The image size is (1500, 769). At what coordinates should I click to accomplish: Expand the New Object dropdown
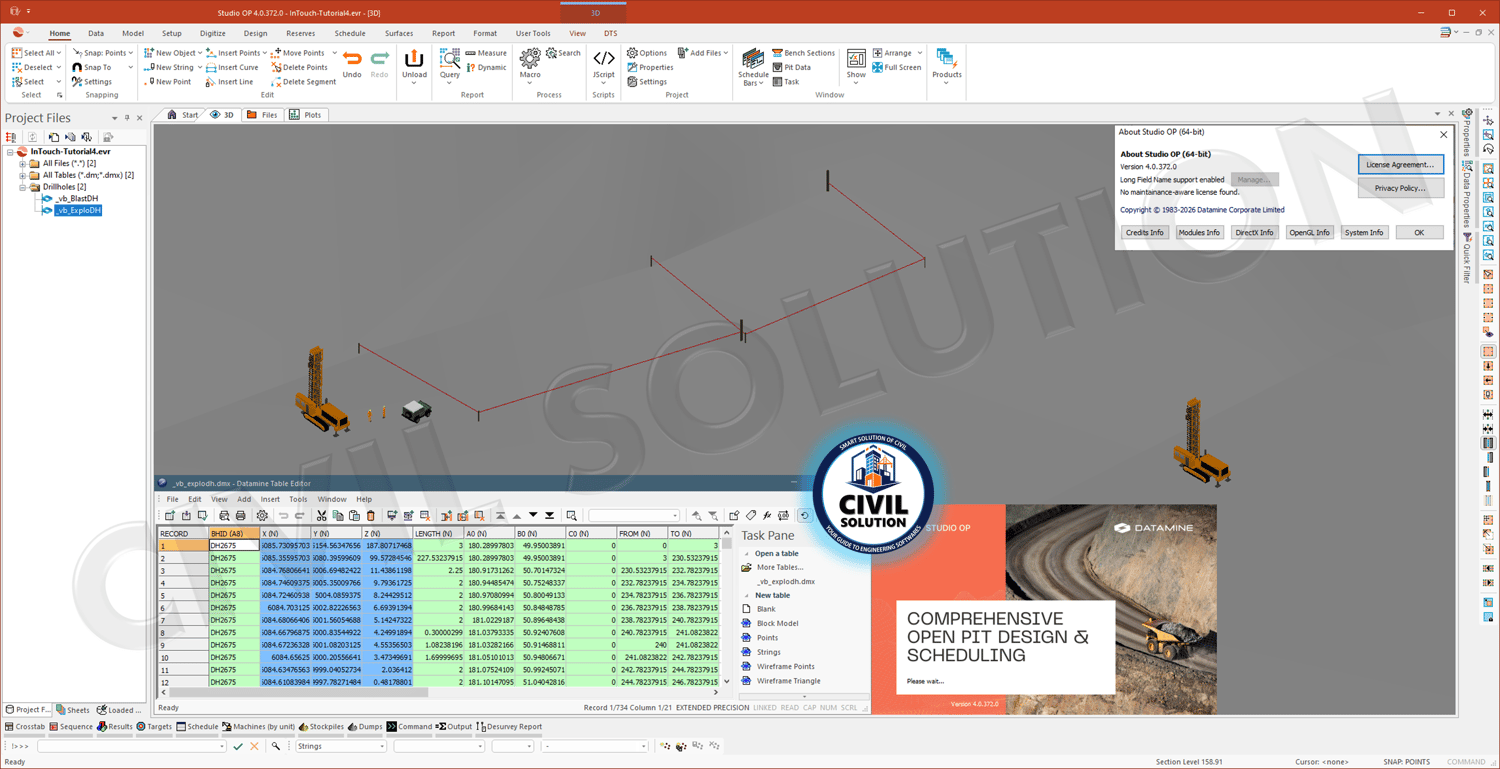tap(200, 53)
